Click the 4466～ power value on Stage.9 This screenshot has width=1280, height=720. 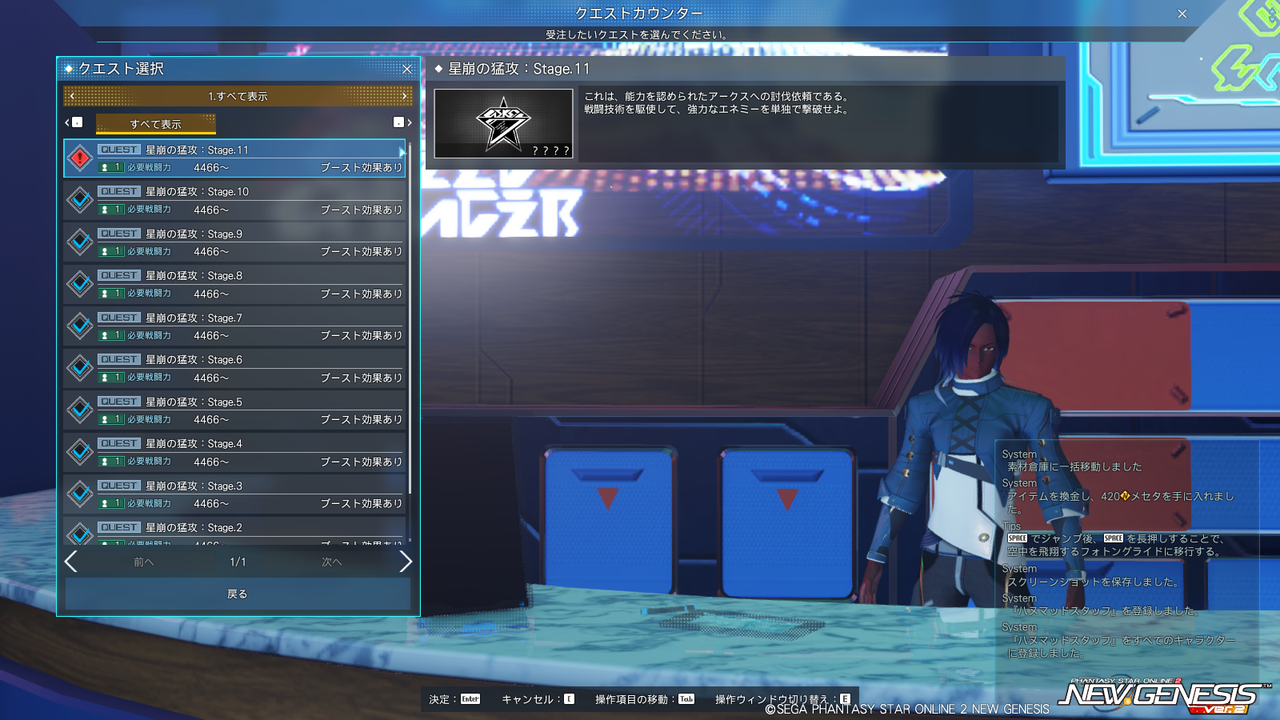(211, 252)
